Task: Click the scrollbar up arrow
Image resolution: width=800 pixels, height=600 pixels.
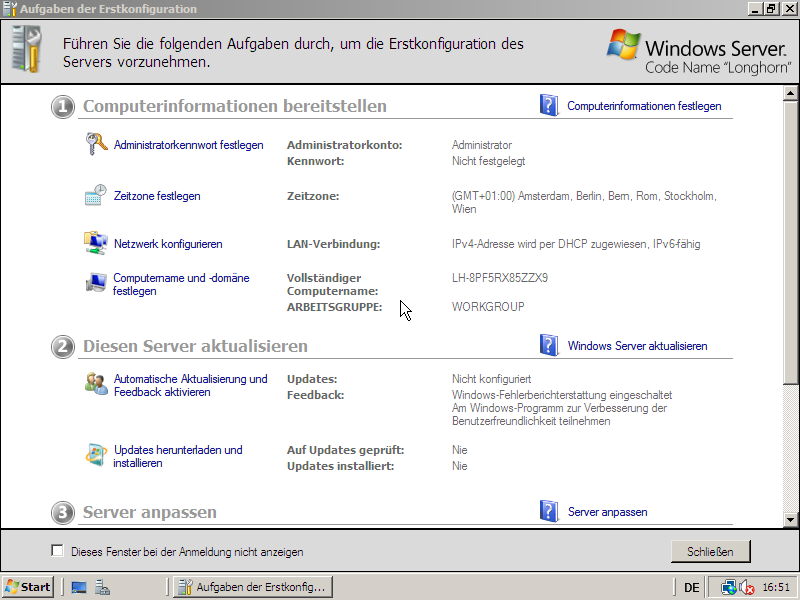Action: 790,93
